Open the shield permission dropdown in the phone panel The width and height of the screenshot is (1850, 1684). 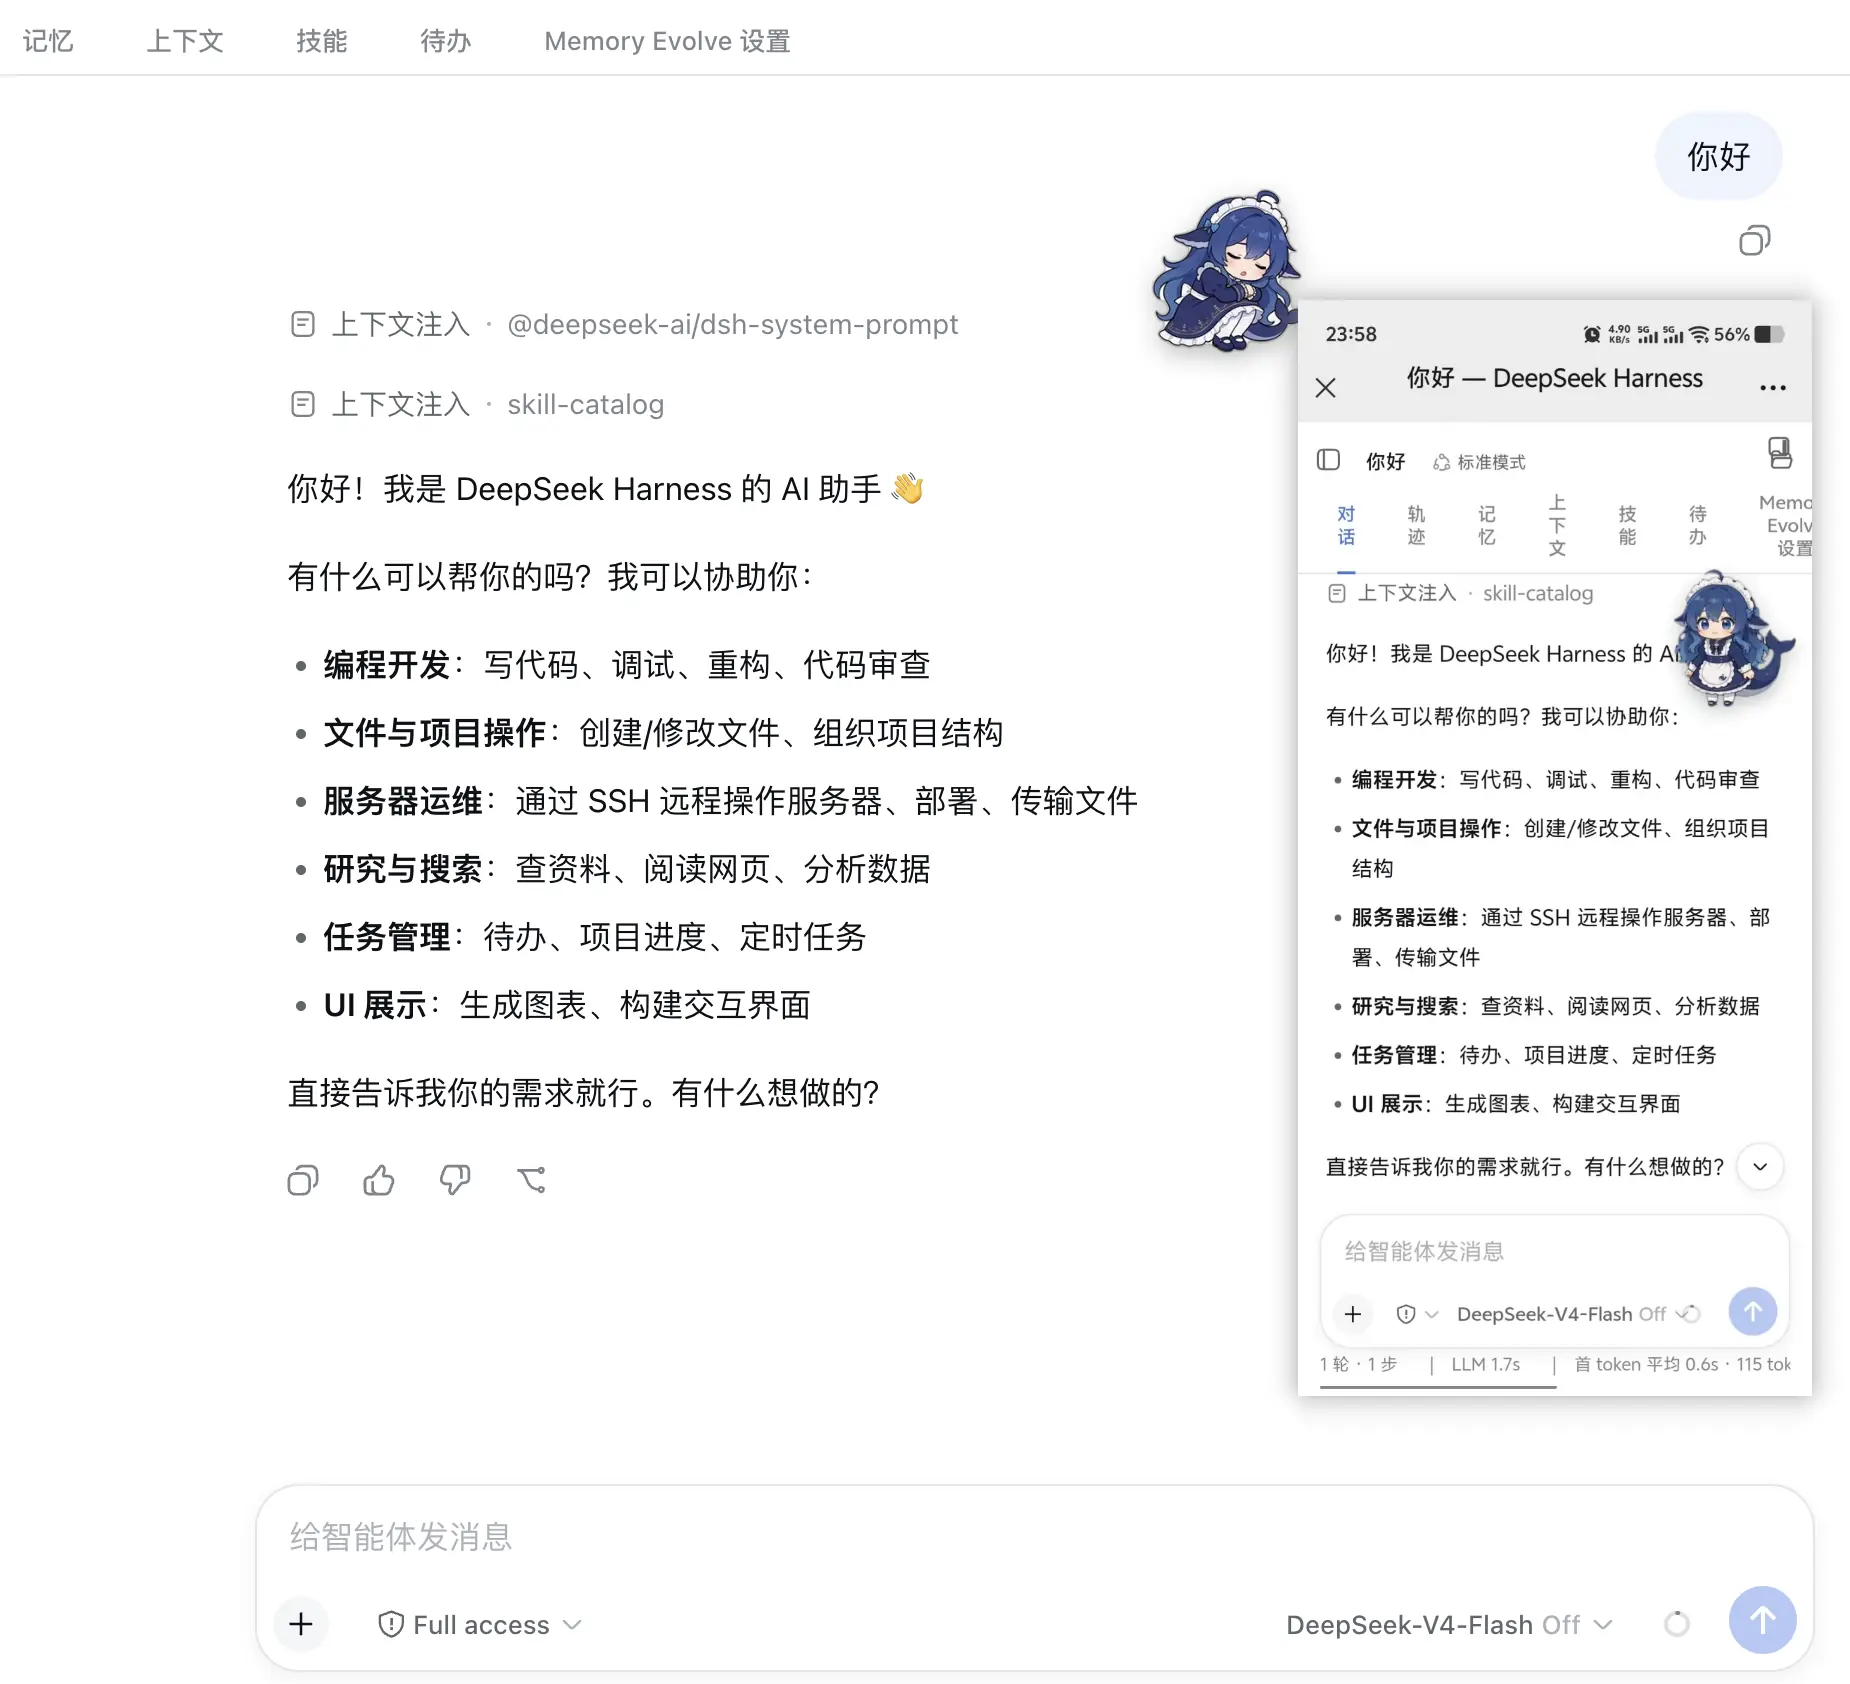[1417, 1314]
